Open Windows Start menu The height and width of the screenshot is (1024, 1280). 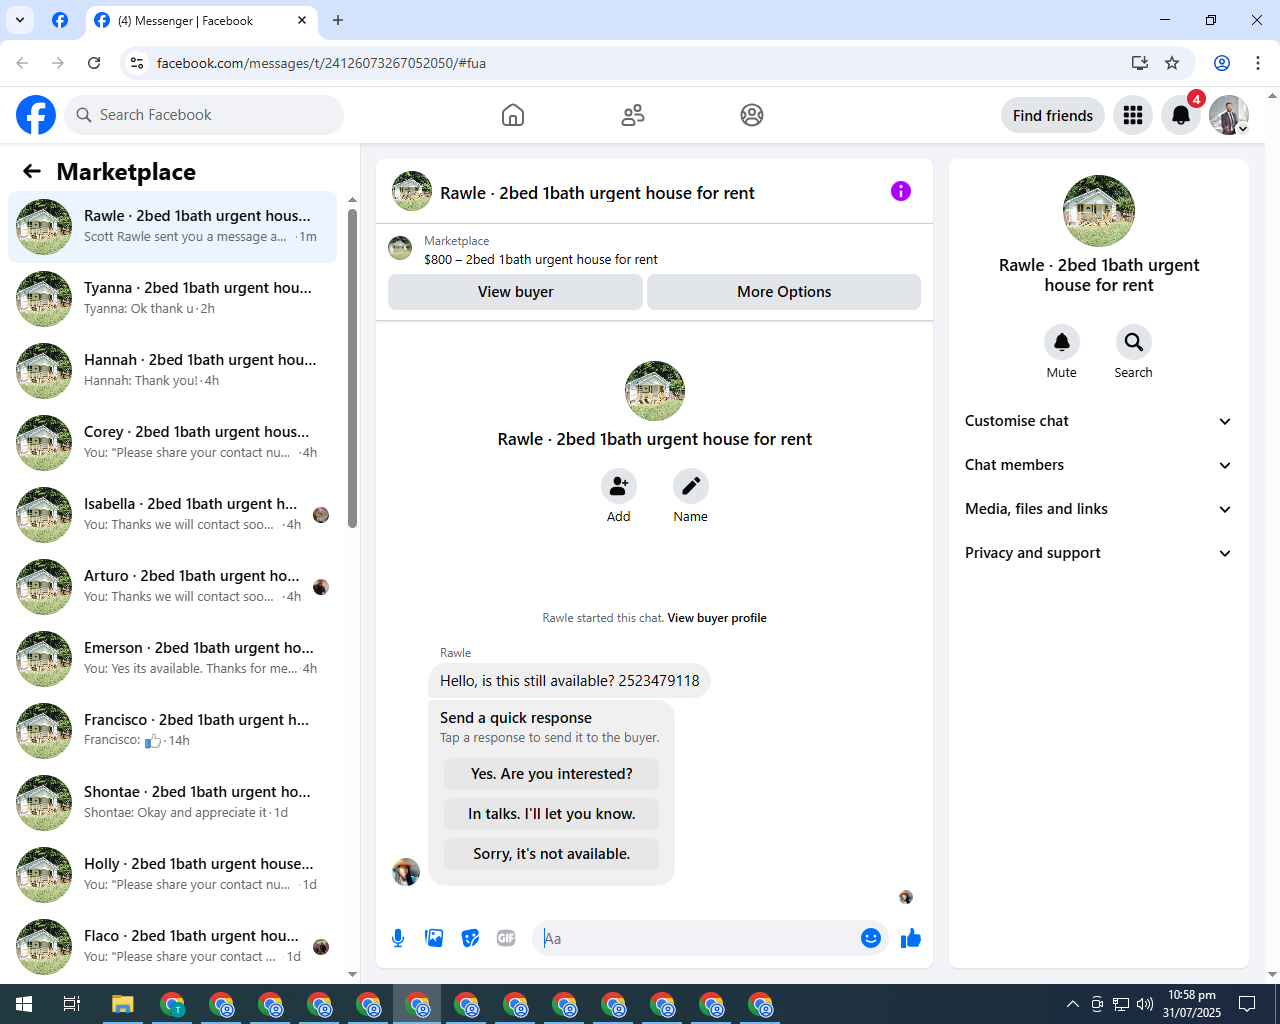point(24,1004)
